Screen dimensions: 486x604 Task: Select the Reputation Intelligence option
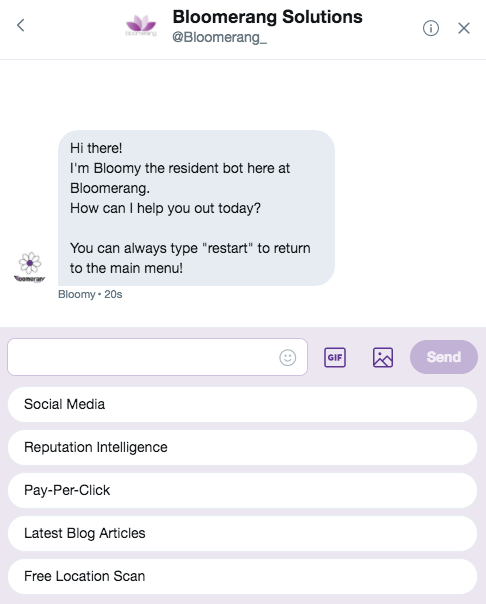pos(242,447)
